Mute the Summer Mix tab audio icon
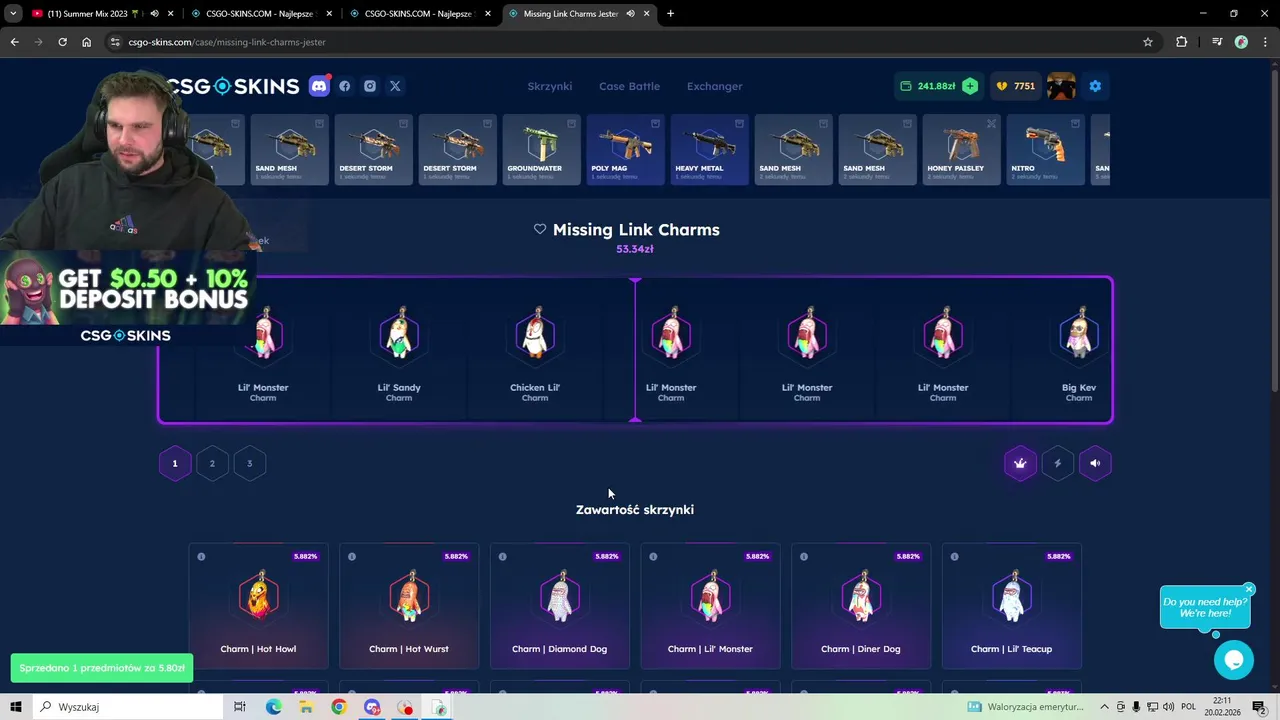 (154, 14)
